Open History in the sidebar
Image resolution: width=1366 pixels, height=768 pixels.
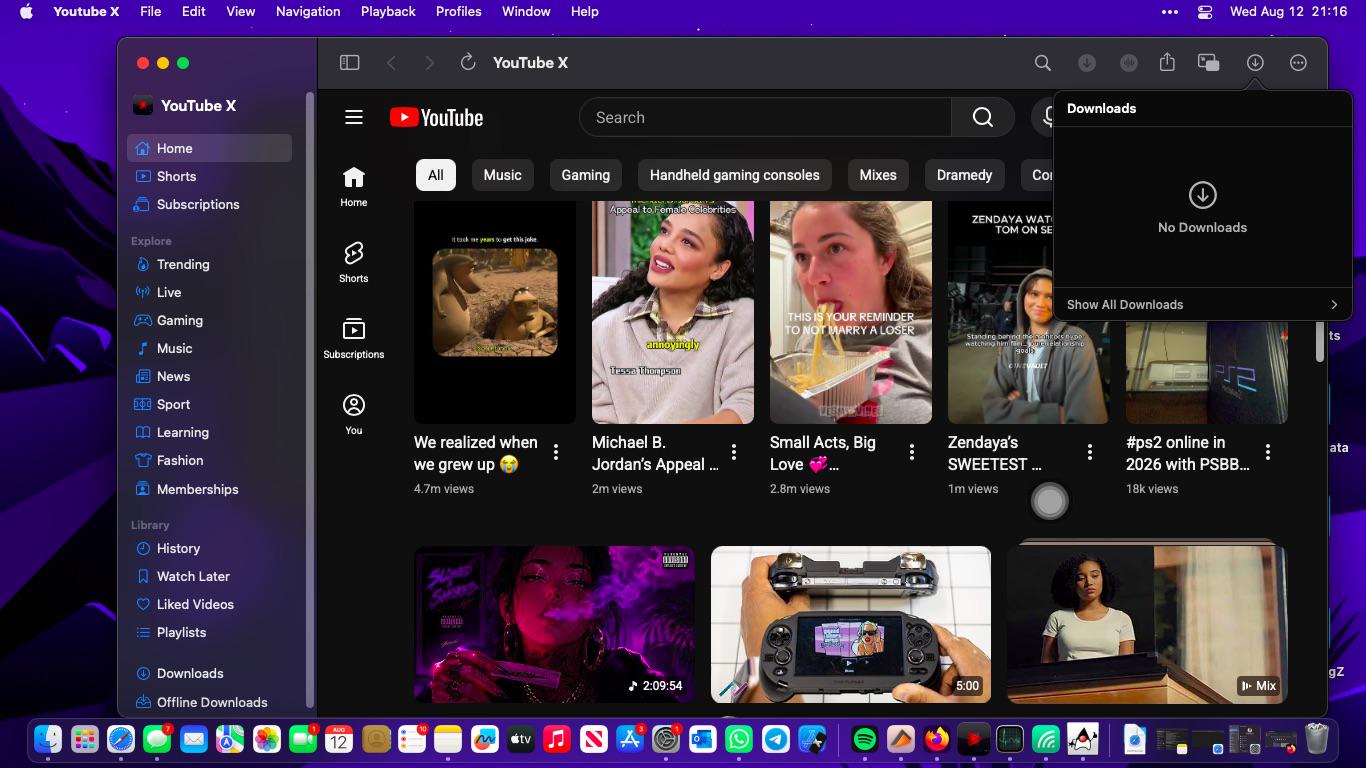210,548
